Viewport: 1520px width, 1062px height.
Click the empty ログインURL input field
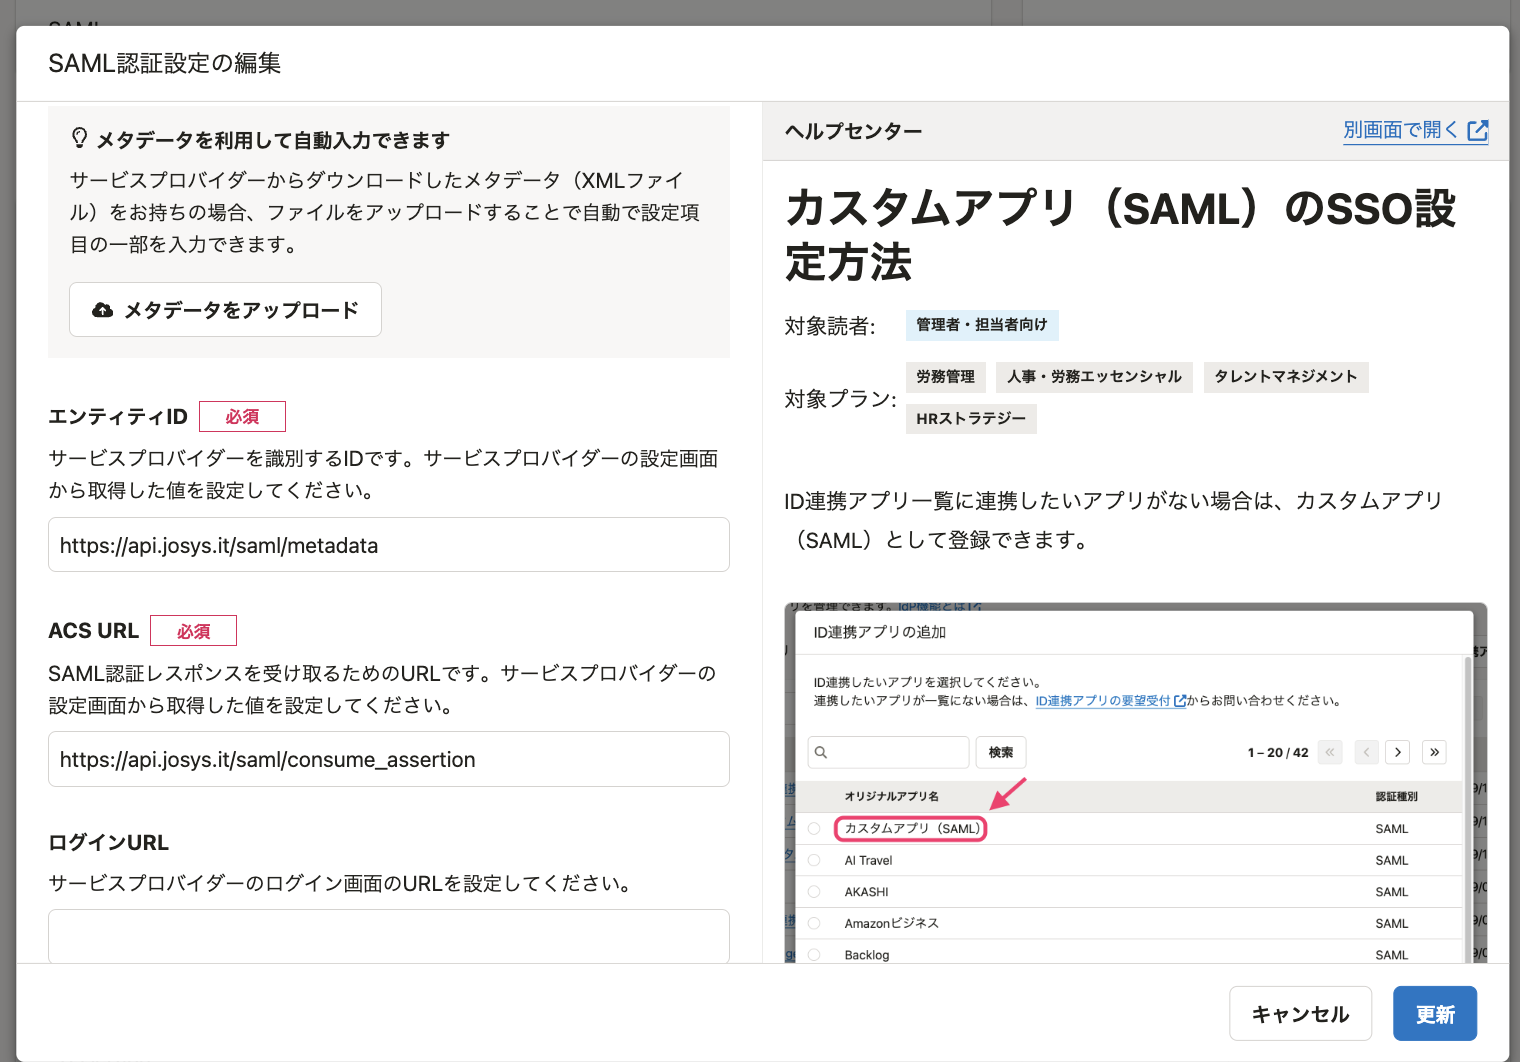pos(388,935)
